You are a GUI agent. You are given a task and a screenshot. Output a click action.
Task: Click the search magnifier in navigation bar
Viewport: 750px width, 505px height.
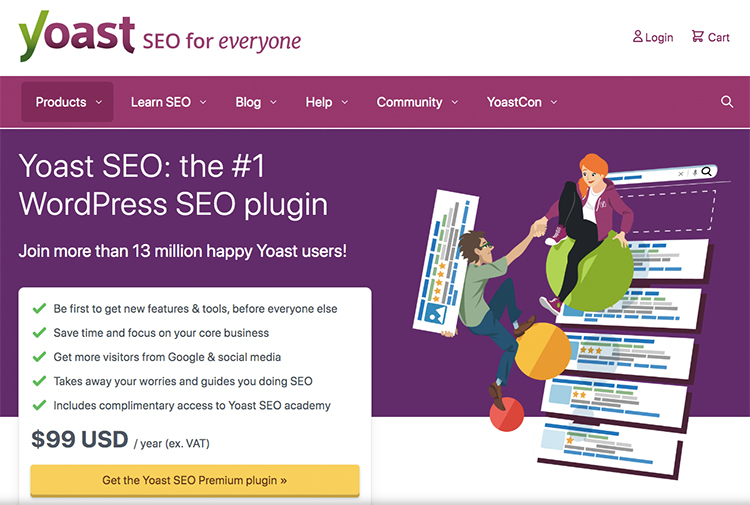pos(727,102)
